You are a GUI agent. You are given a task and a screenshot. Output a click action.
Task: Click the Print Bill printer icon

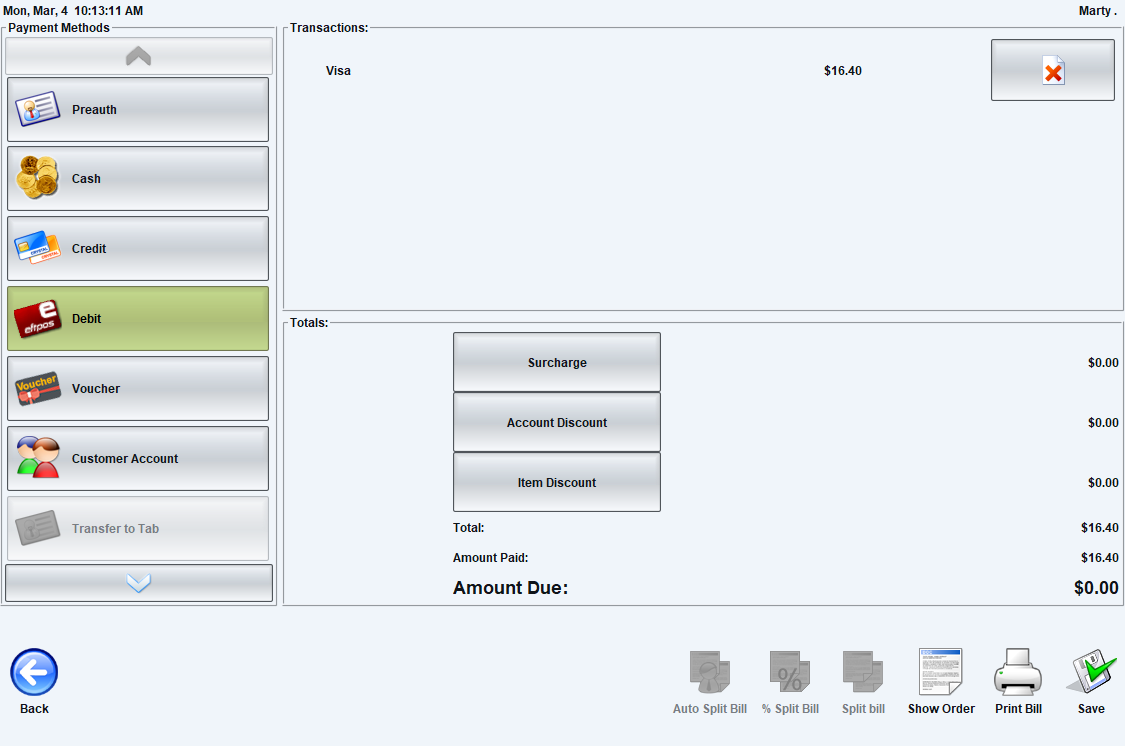[x=1018, y=681]
